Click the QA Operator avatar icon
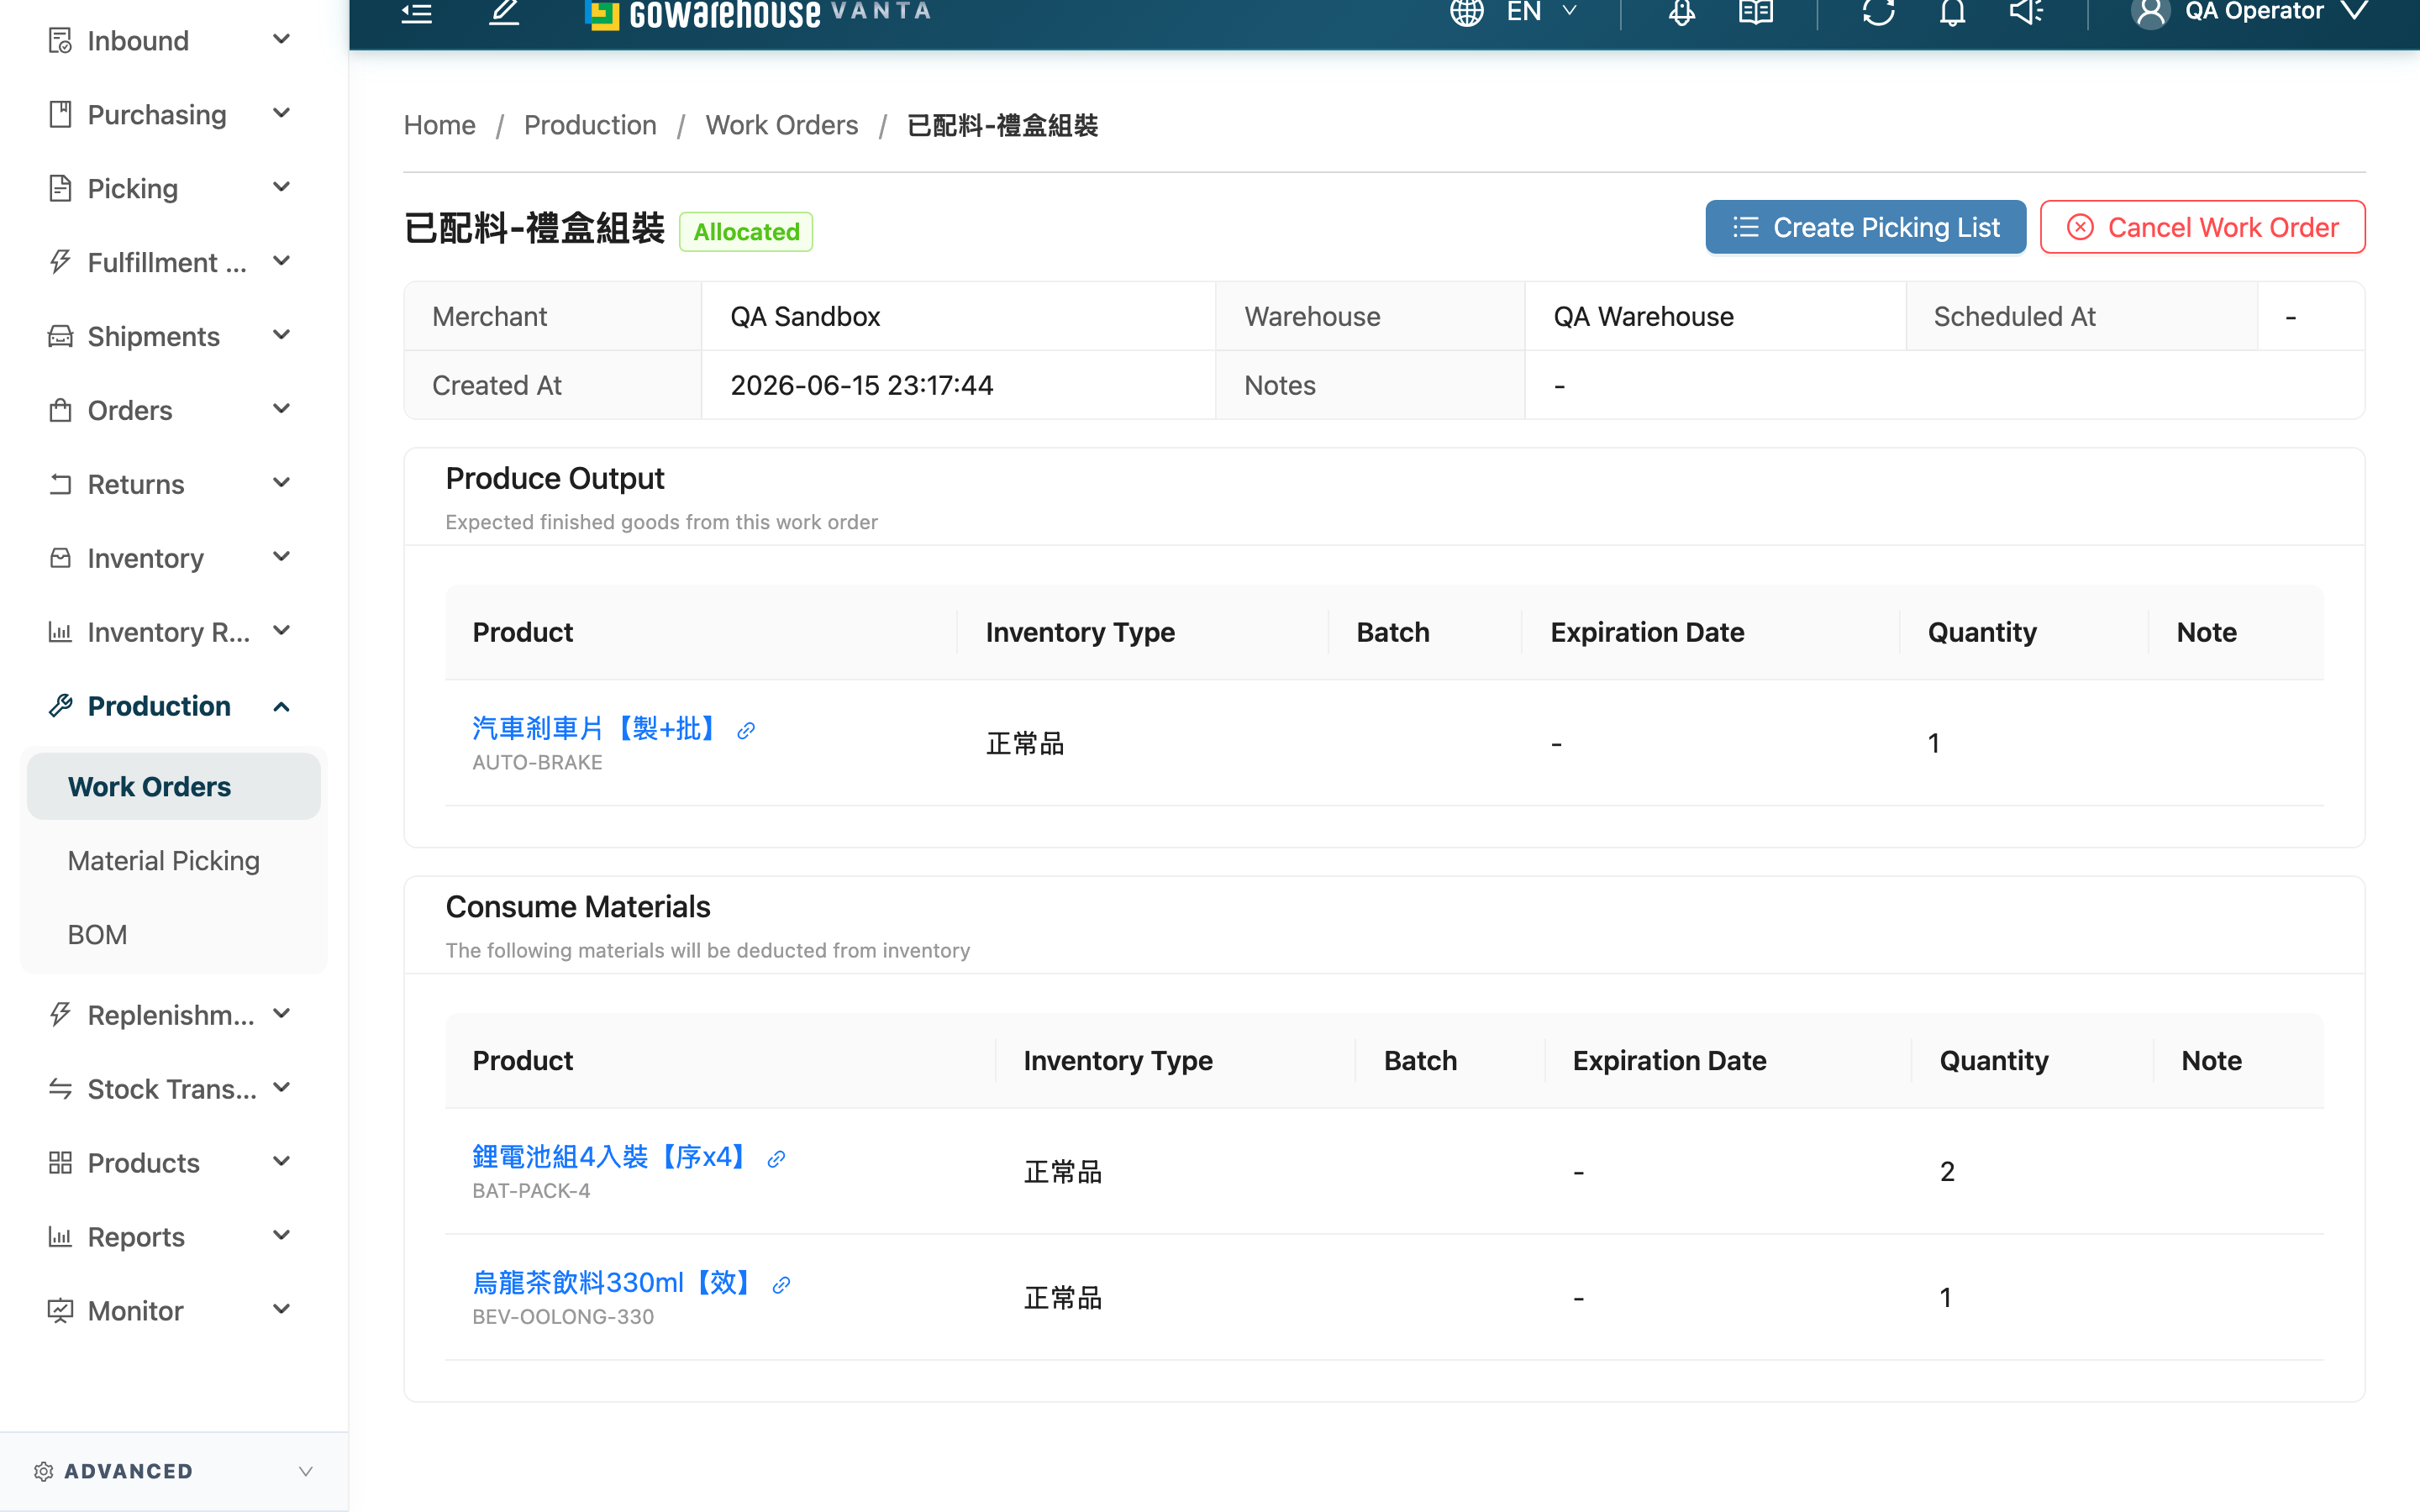This screenshot has height=1512, width=2420. tap(2150, 12)
